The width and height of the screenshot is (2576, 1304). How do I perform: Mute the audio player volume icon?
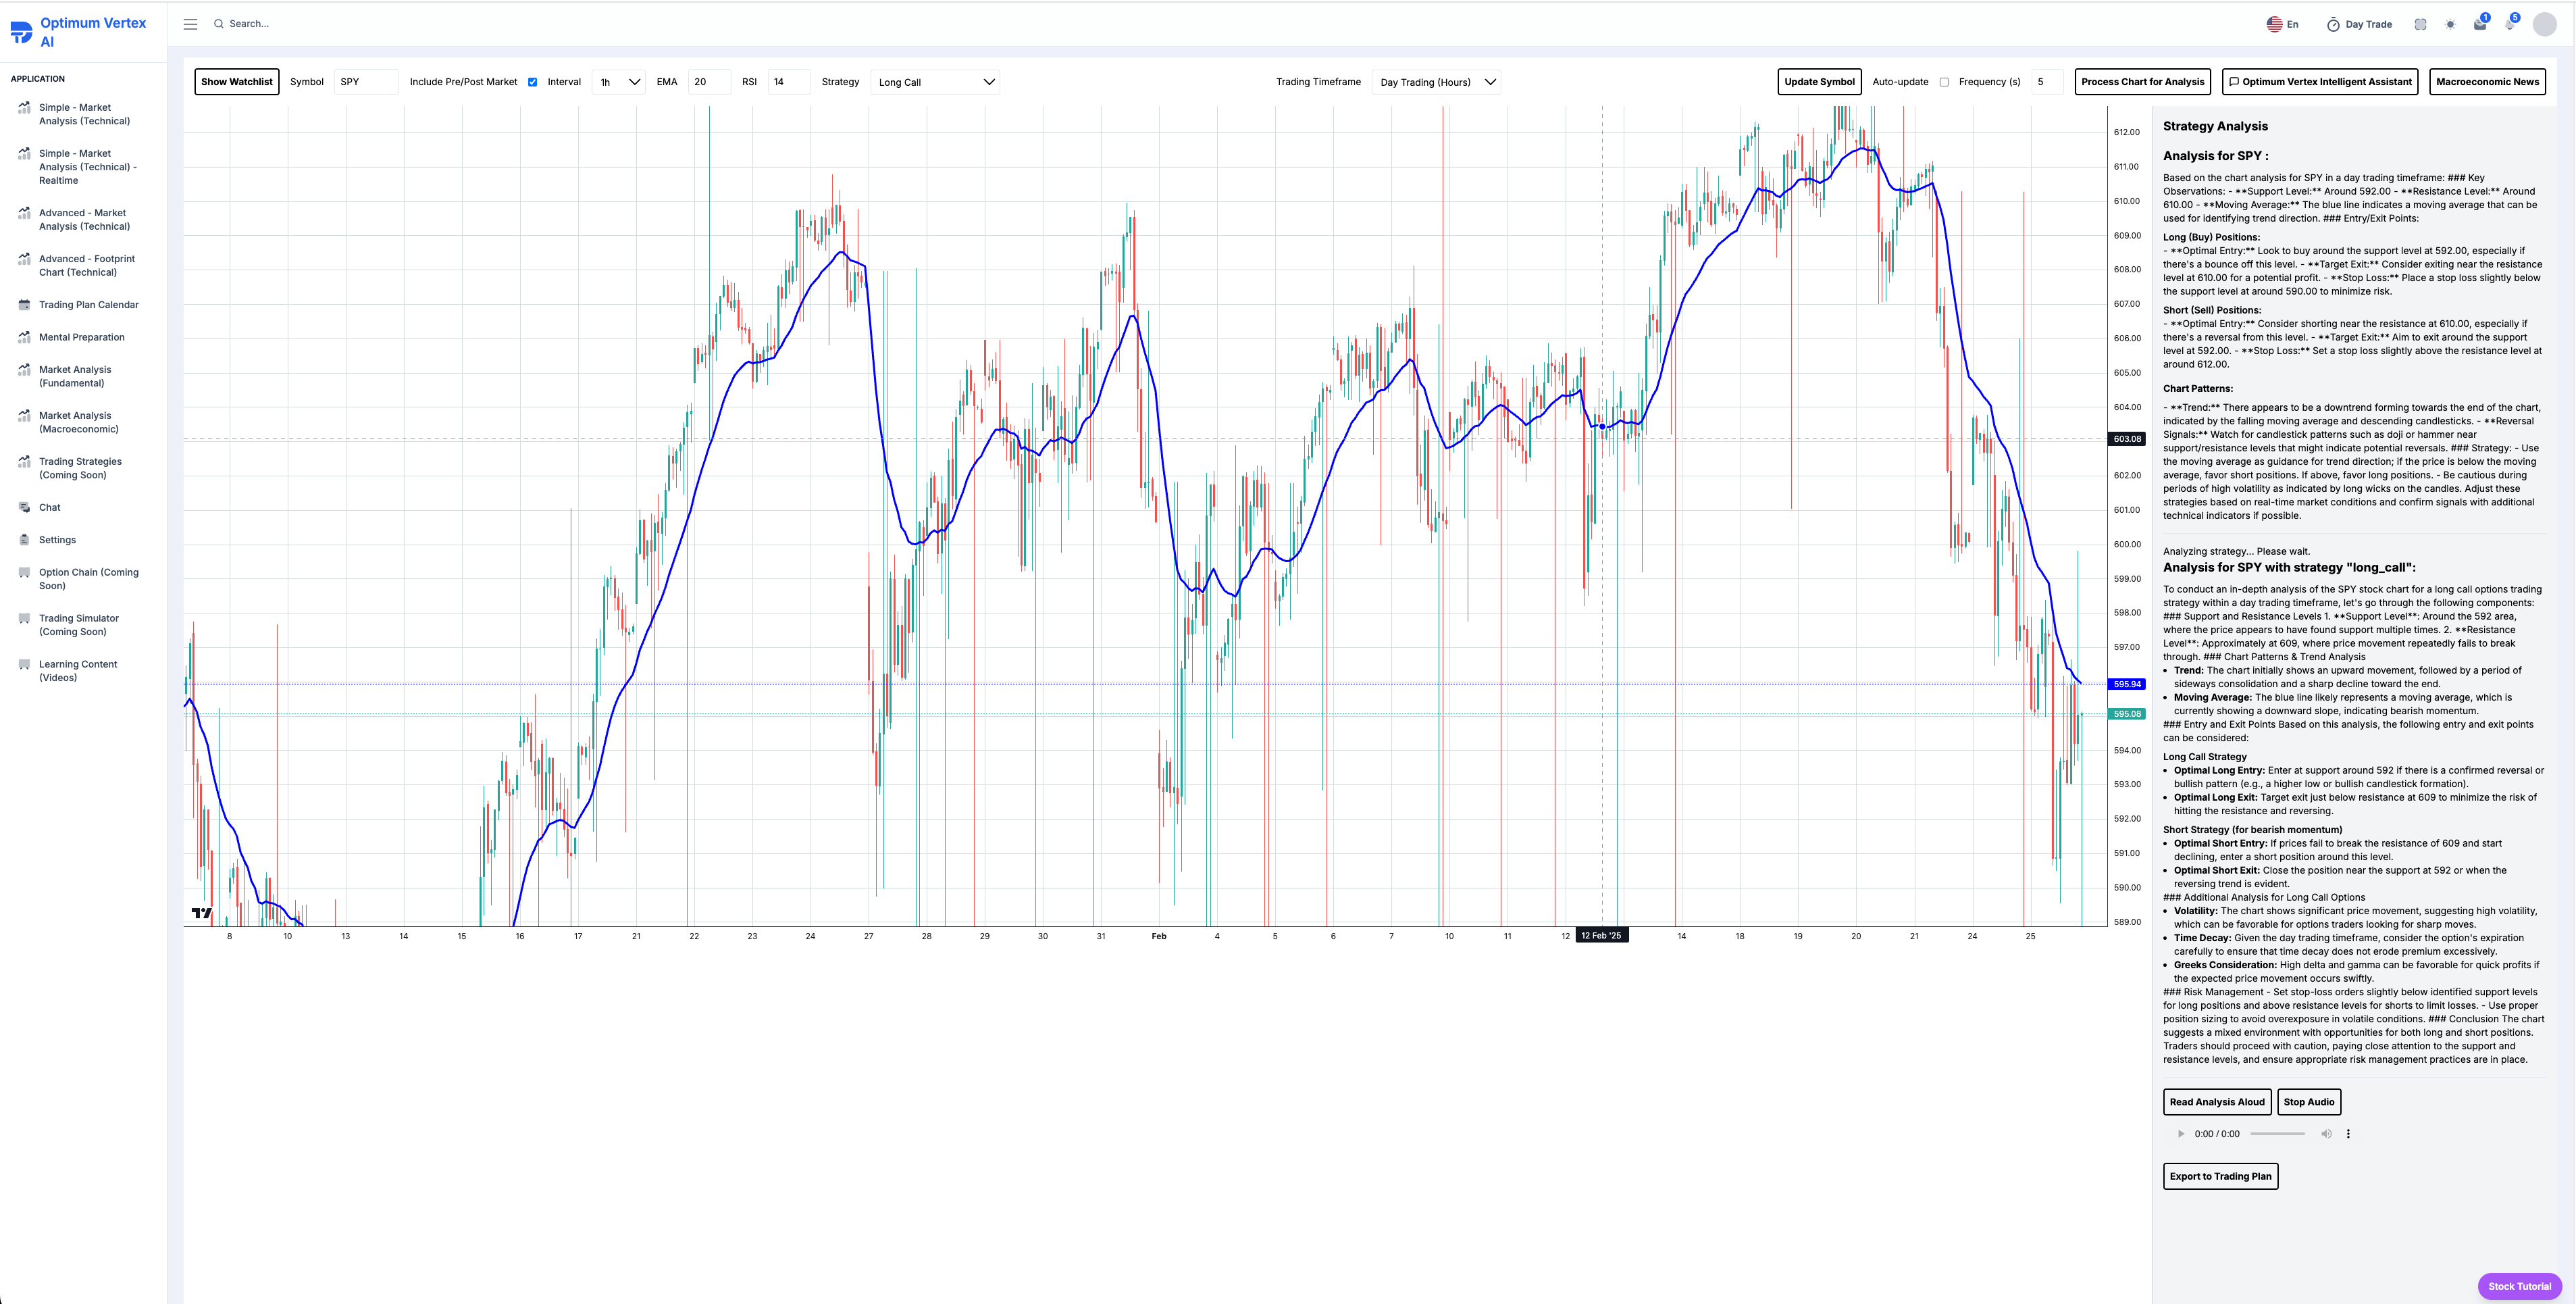[2326, 1134]
